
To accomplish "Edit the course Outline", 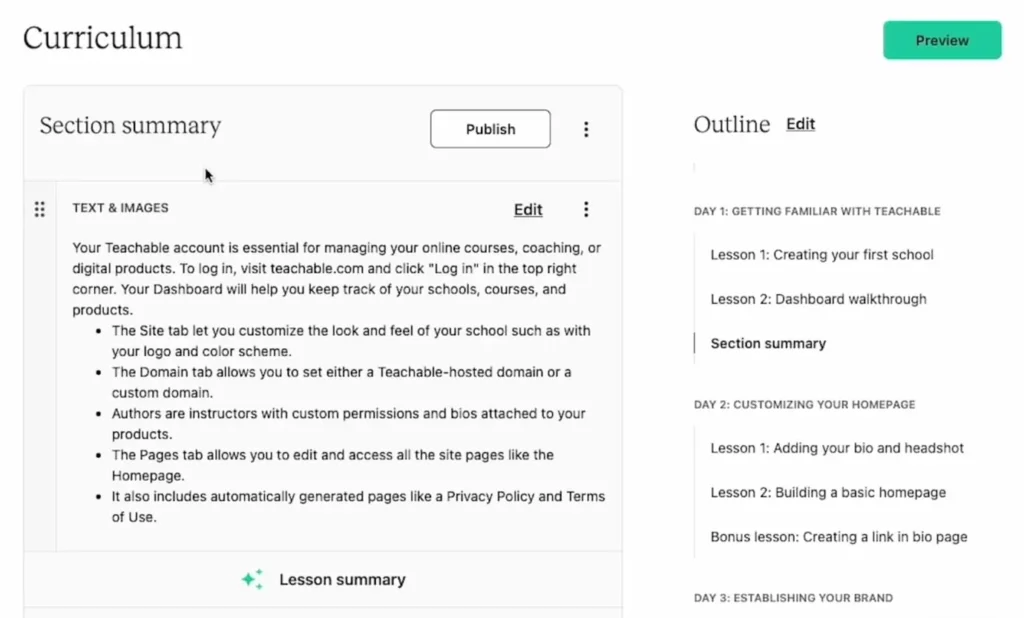I will (800, 124).
